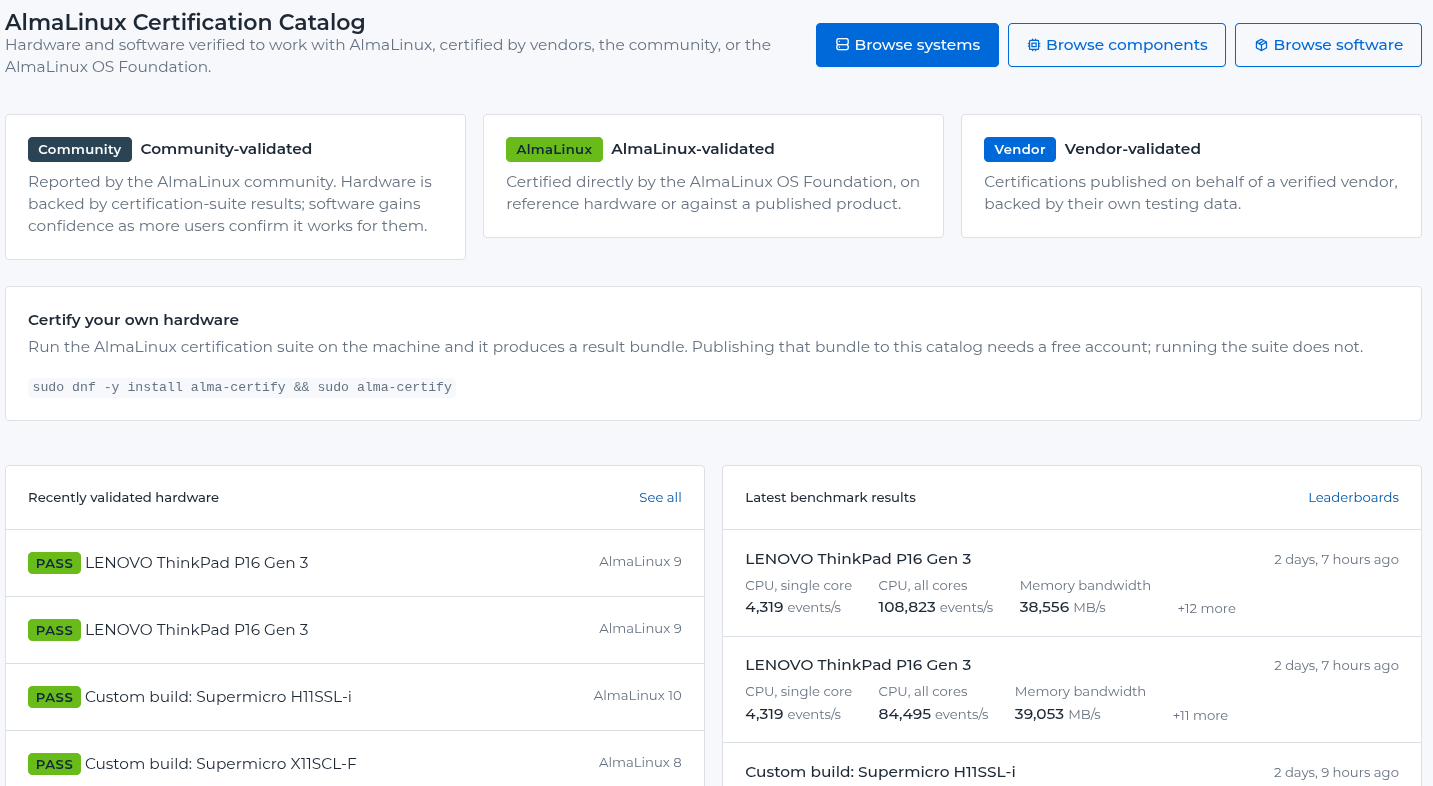
Task: Click the 108,823 events/s value
Action: point(935,607)
